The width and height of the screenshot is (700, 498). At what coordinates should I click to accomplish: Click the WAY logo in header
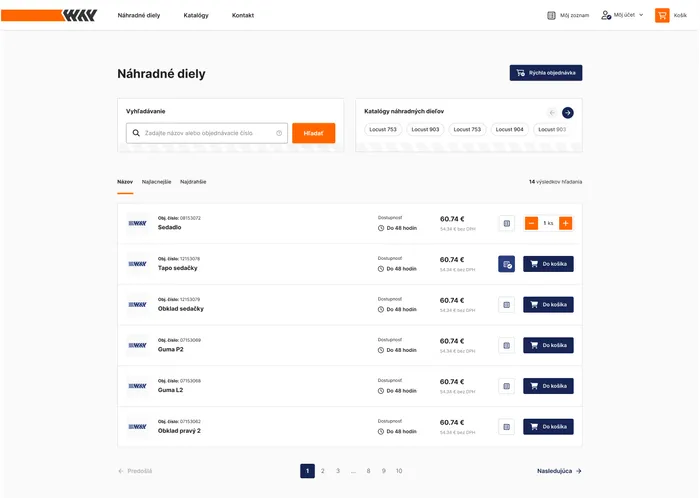point(49,15)
